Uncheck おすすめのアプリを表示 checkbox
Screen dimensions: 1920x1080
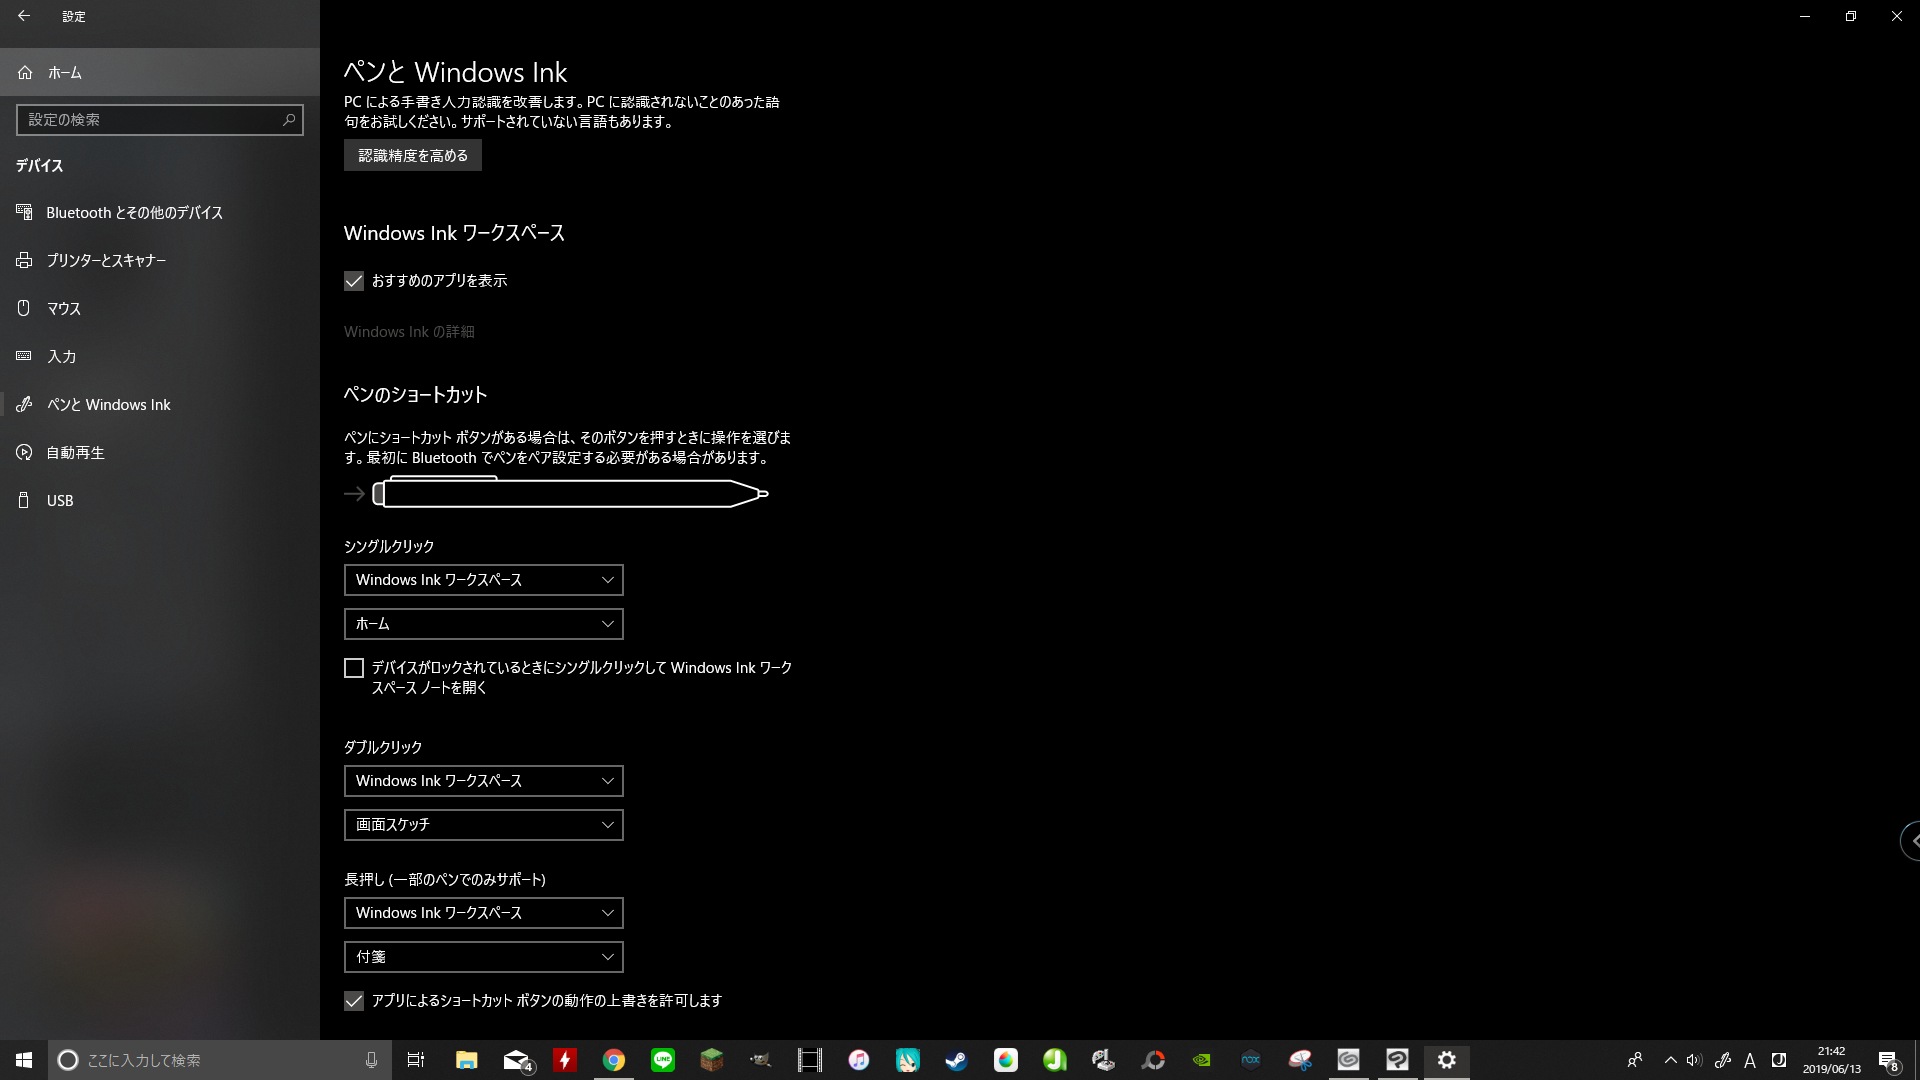coord(354,281)
